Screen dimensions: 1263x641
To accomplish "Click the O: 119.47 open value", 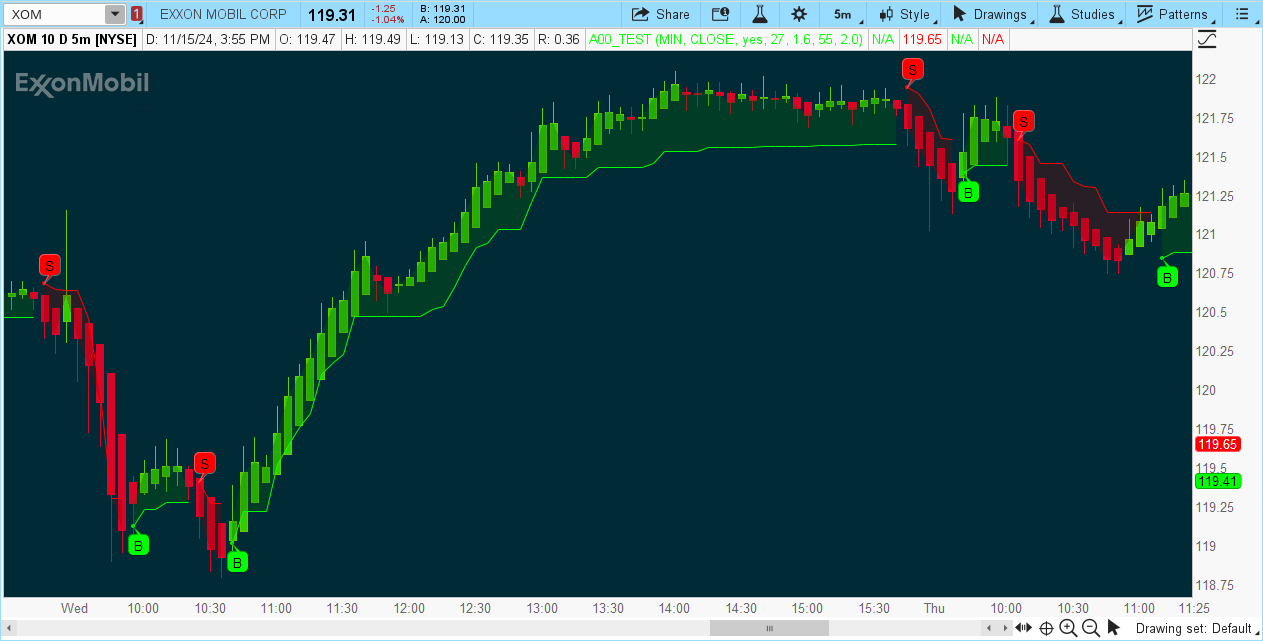I will (x=306, y=39).
